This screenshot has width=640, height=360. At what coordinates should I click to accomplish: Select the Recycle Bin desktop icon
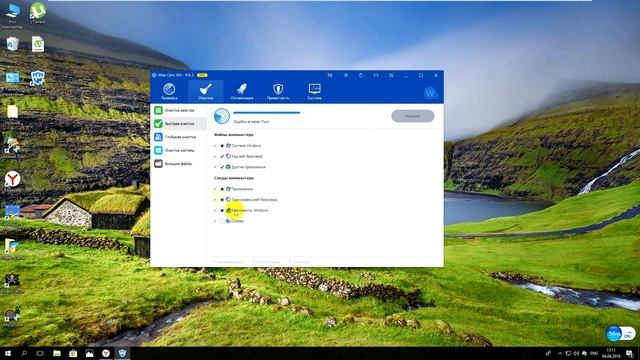(x=12, y=47)
